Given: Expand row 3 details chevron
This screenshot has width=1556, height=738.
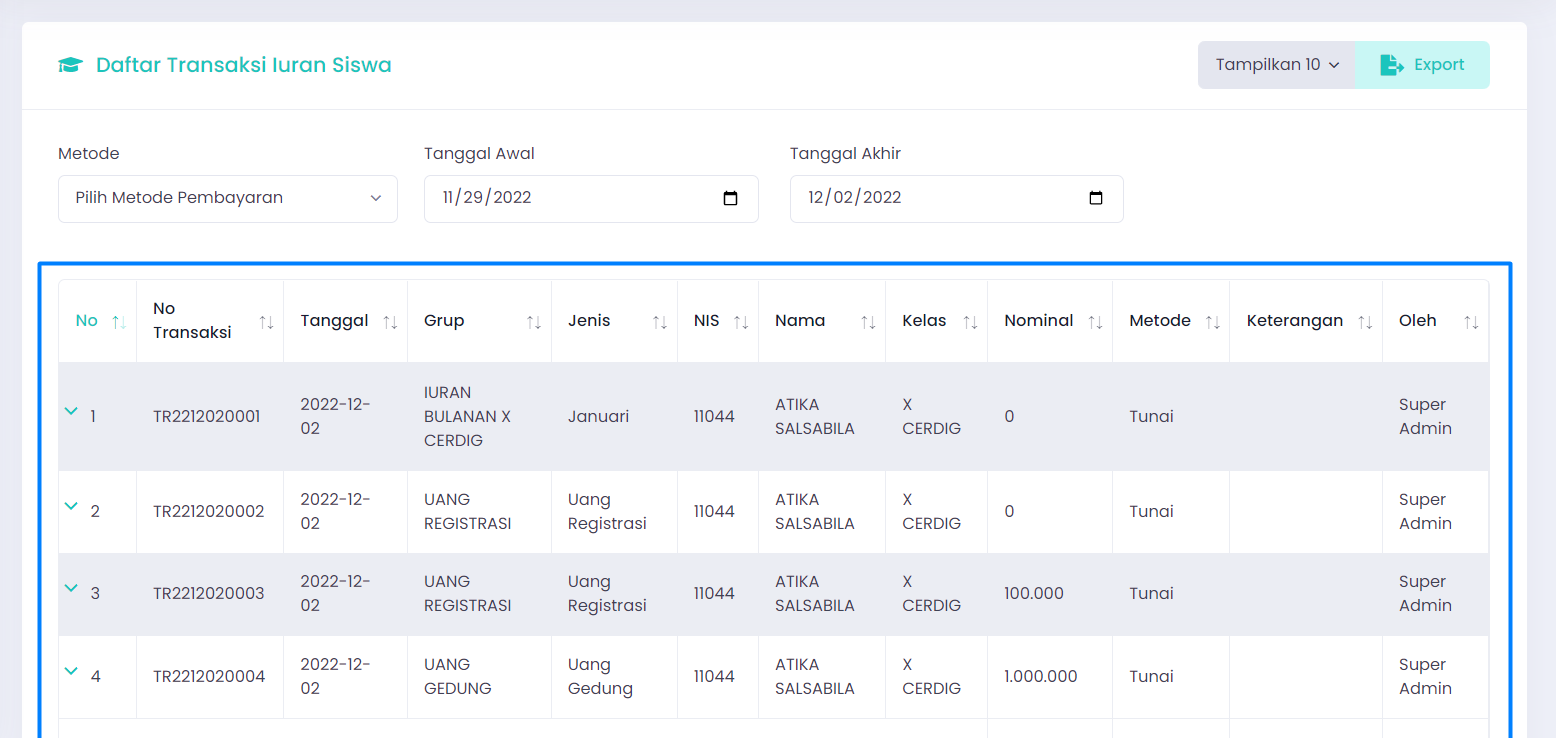Looking at the screenshot, I should tap(71, 588).
